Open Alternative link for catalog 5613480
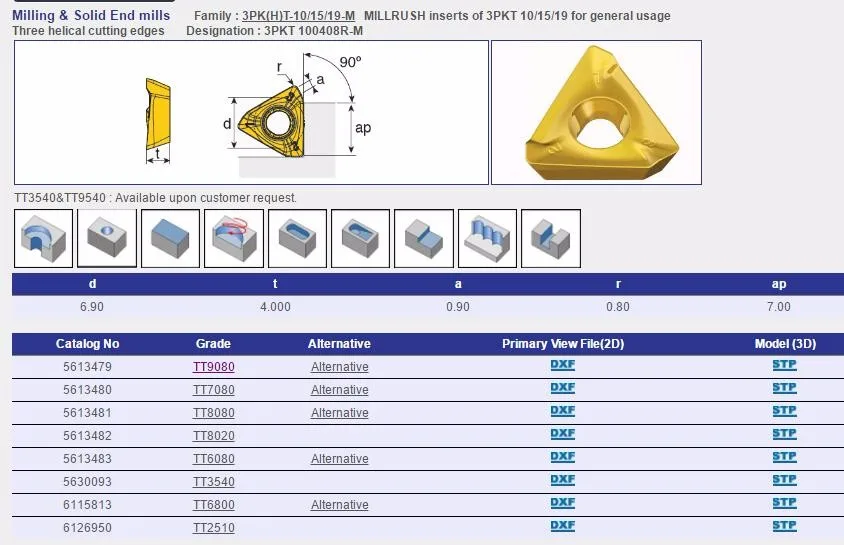Image resolution: width=844 pixels, height=545 pixels. tap(340, 390)
